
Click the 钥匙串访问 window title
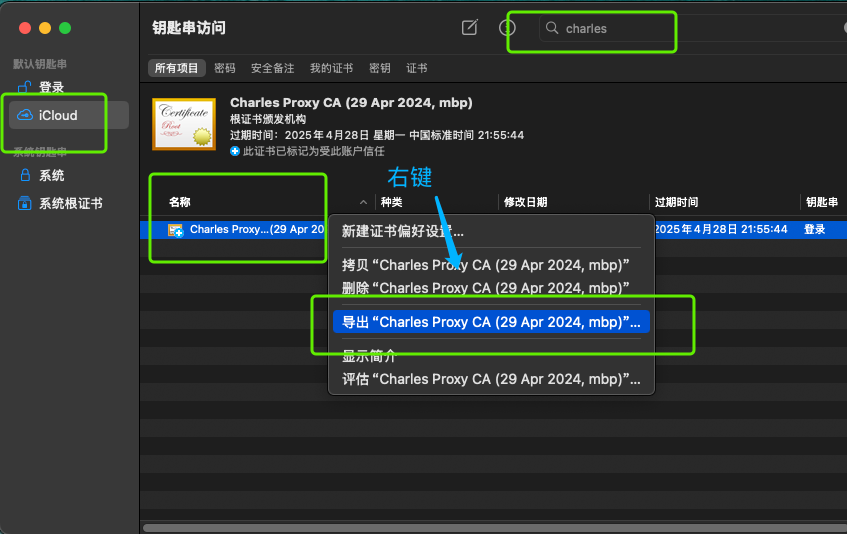click(189, 28)
